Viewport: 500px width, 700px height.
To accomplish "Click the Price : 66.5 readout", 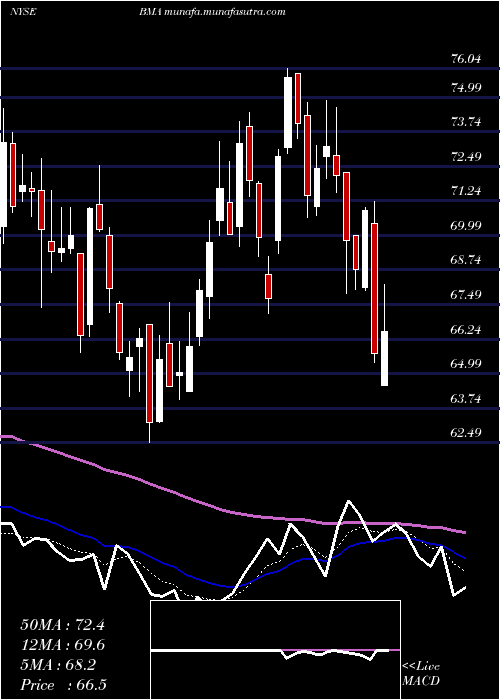I will [63, 685].
